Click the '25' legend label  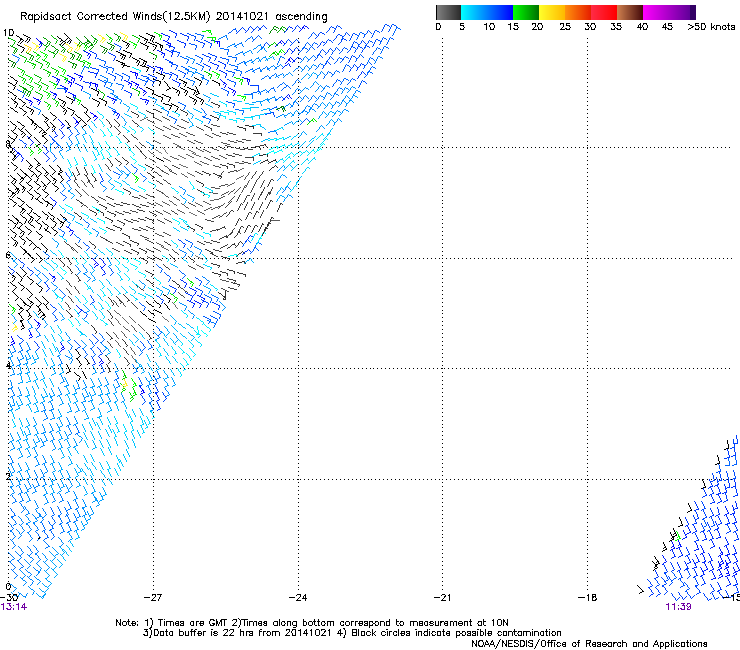[565, 26]
